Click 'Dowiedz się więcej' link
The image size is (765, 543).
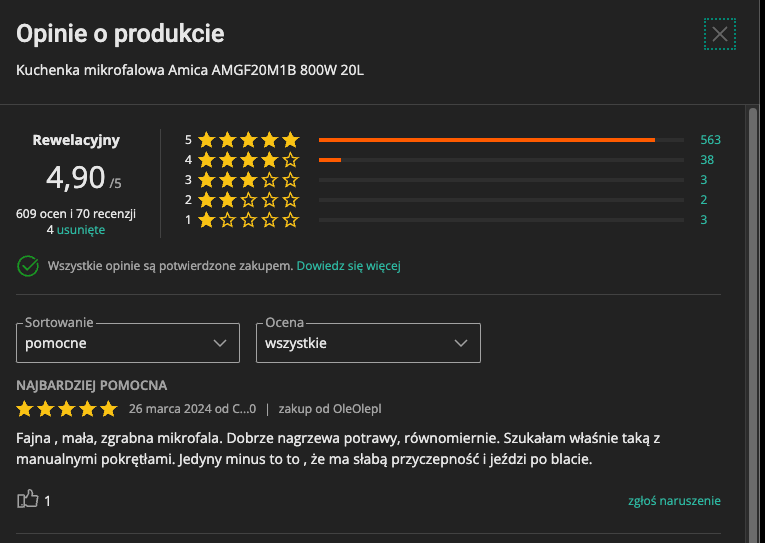point(348,266)
